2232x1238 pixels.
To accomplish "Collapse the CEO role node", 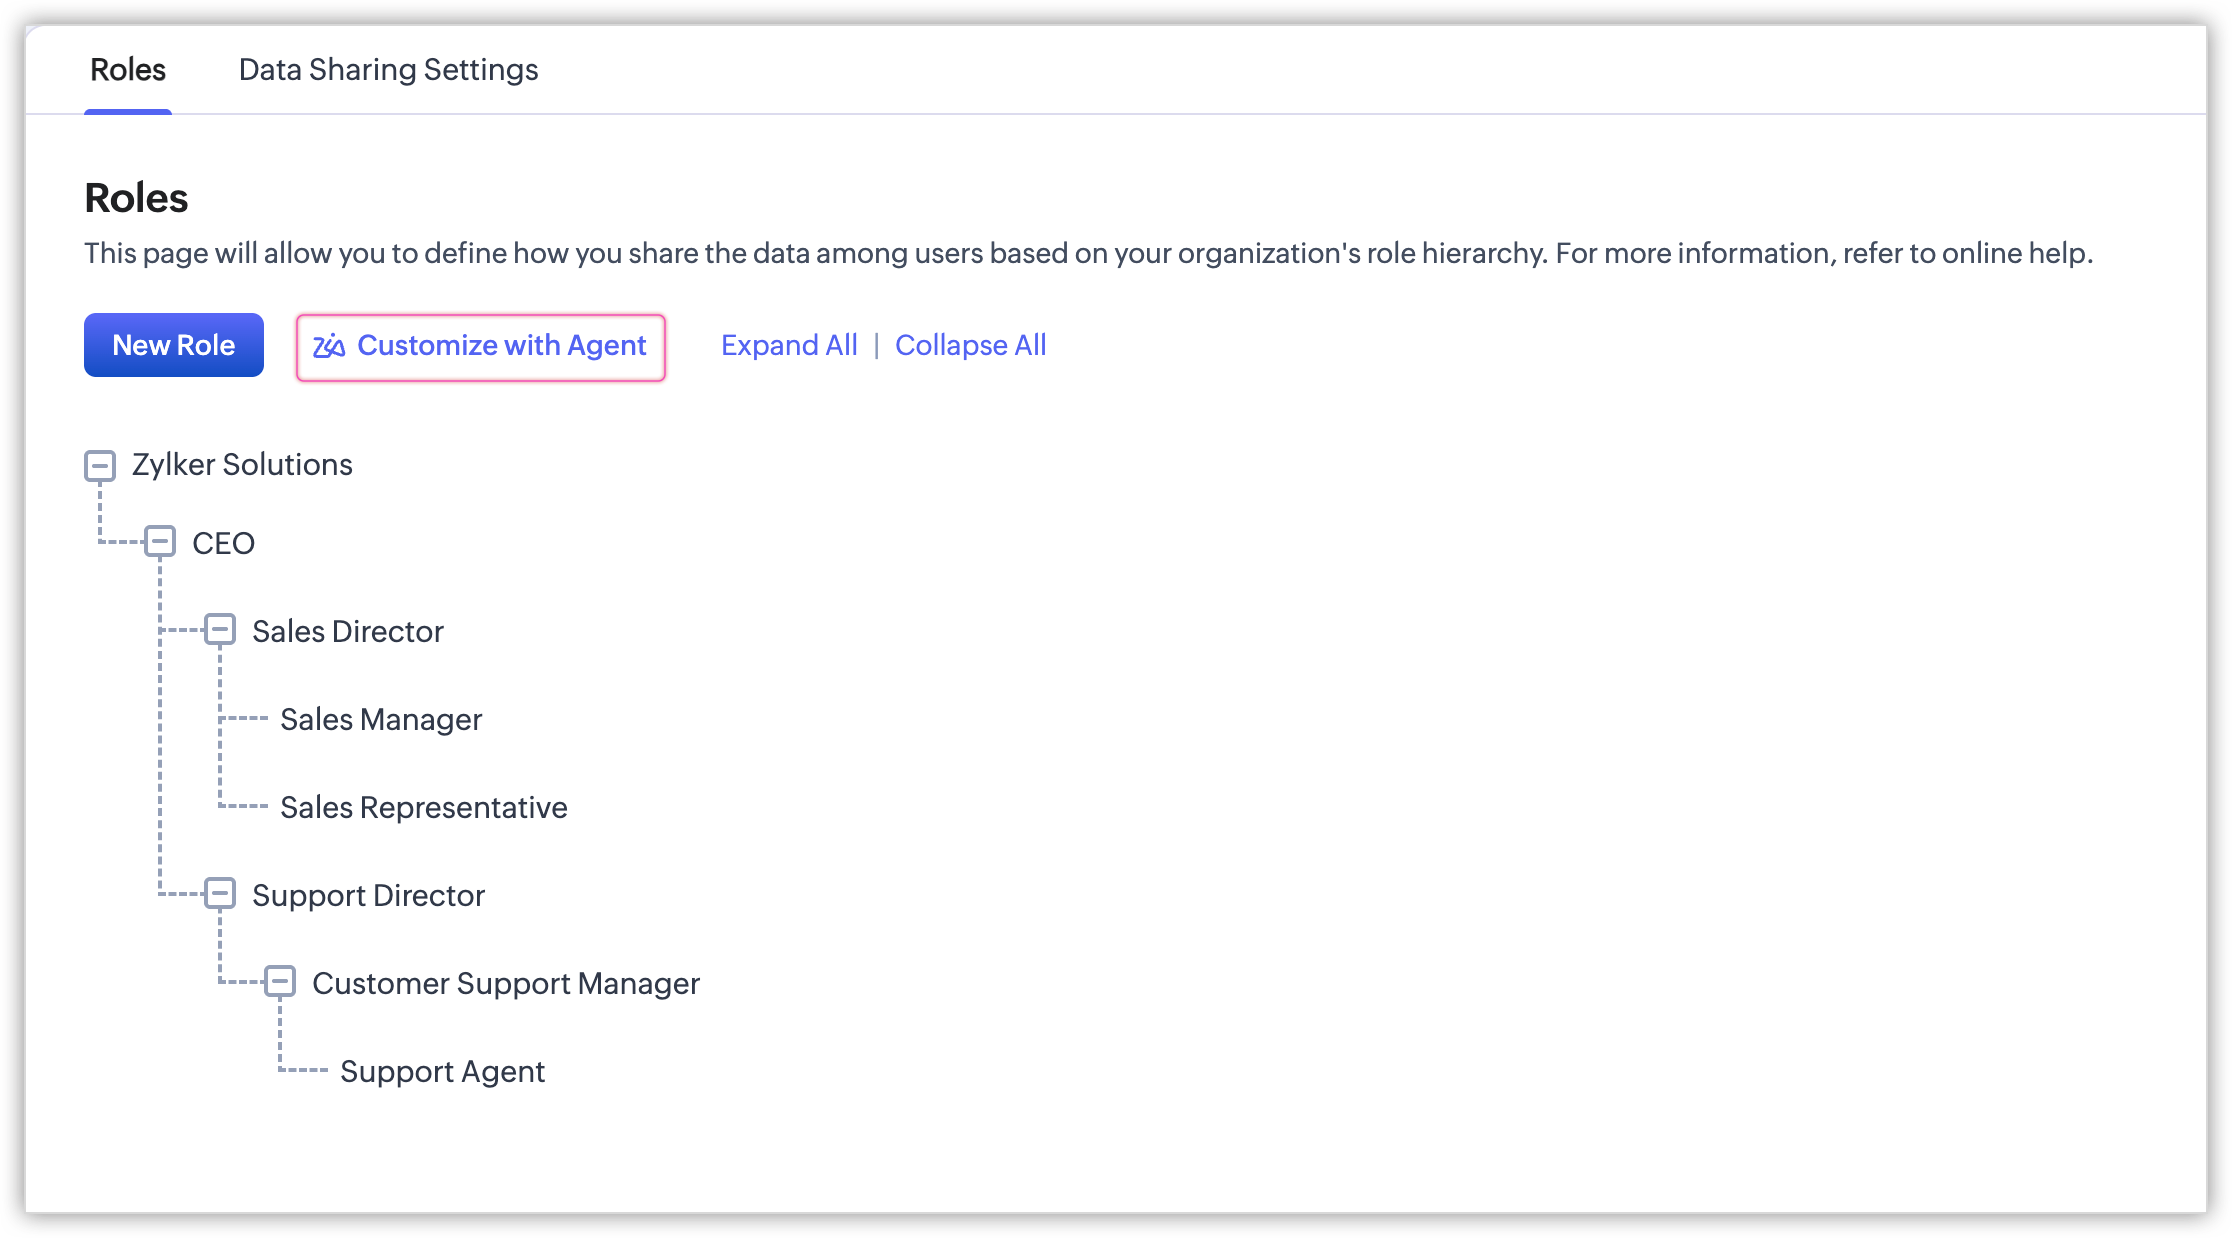I will click(x=160, y=542).
